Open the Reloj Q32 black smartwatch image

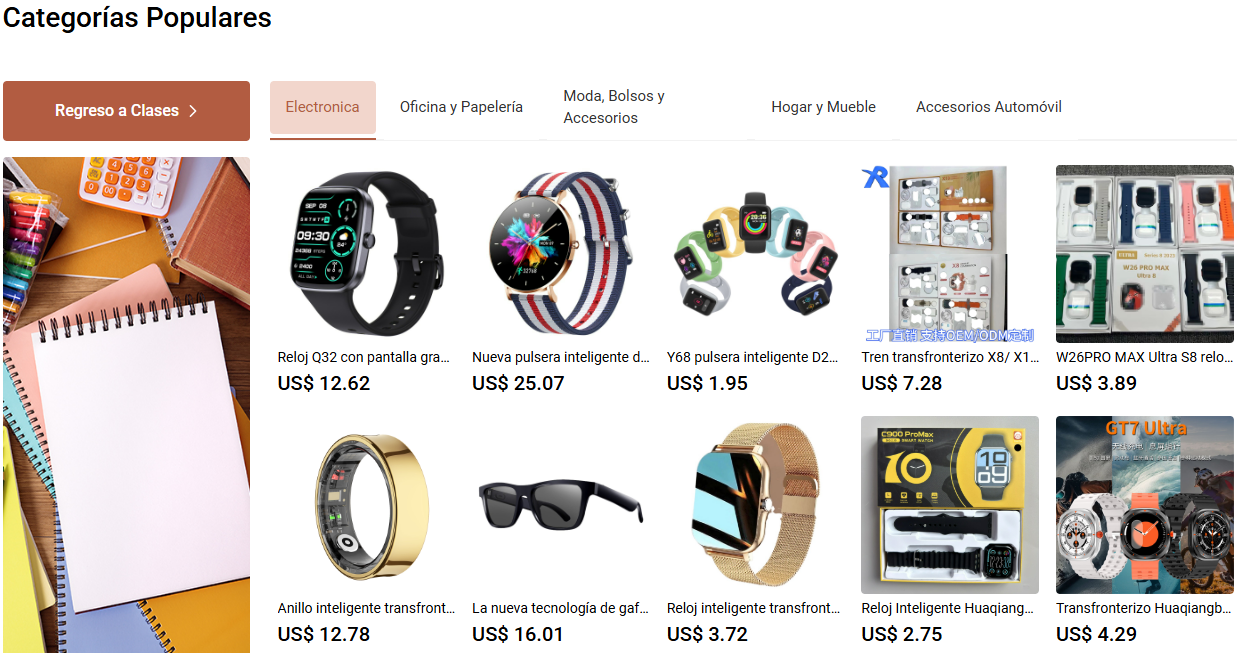pyautogui.click(x=366, y=254)
